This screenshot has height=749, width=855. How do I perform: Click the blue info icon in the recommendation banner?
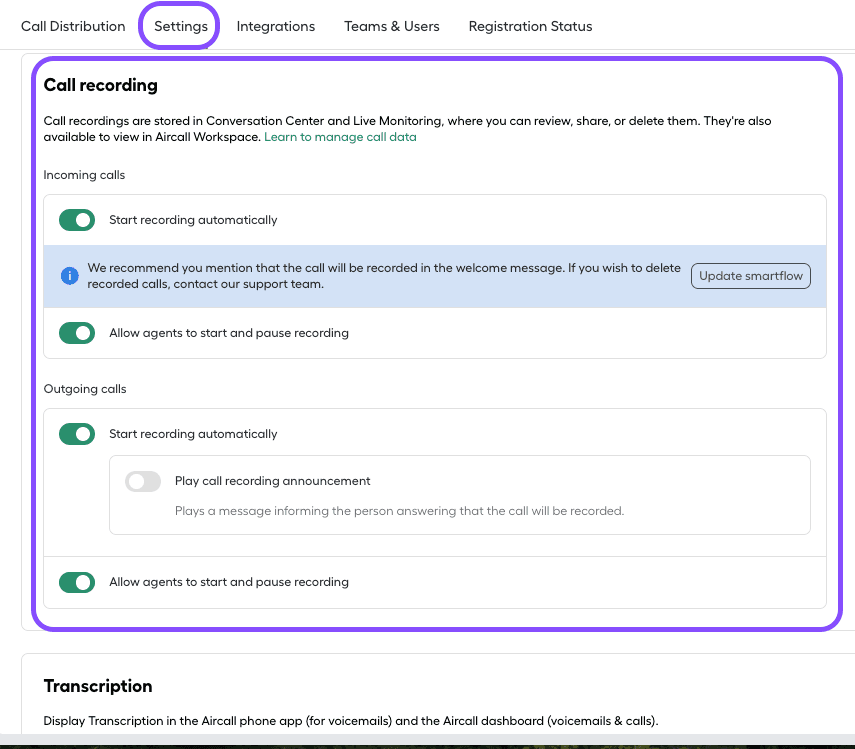[x=69, y=275]
